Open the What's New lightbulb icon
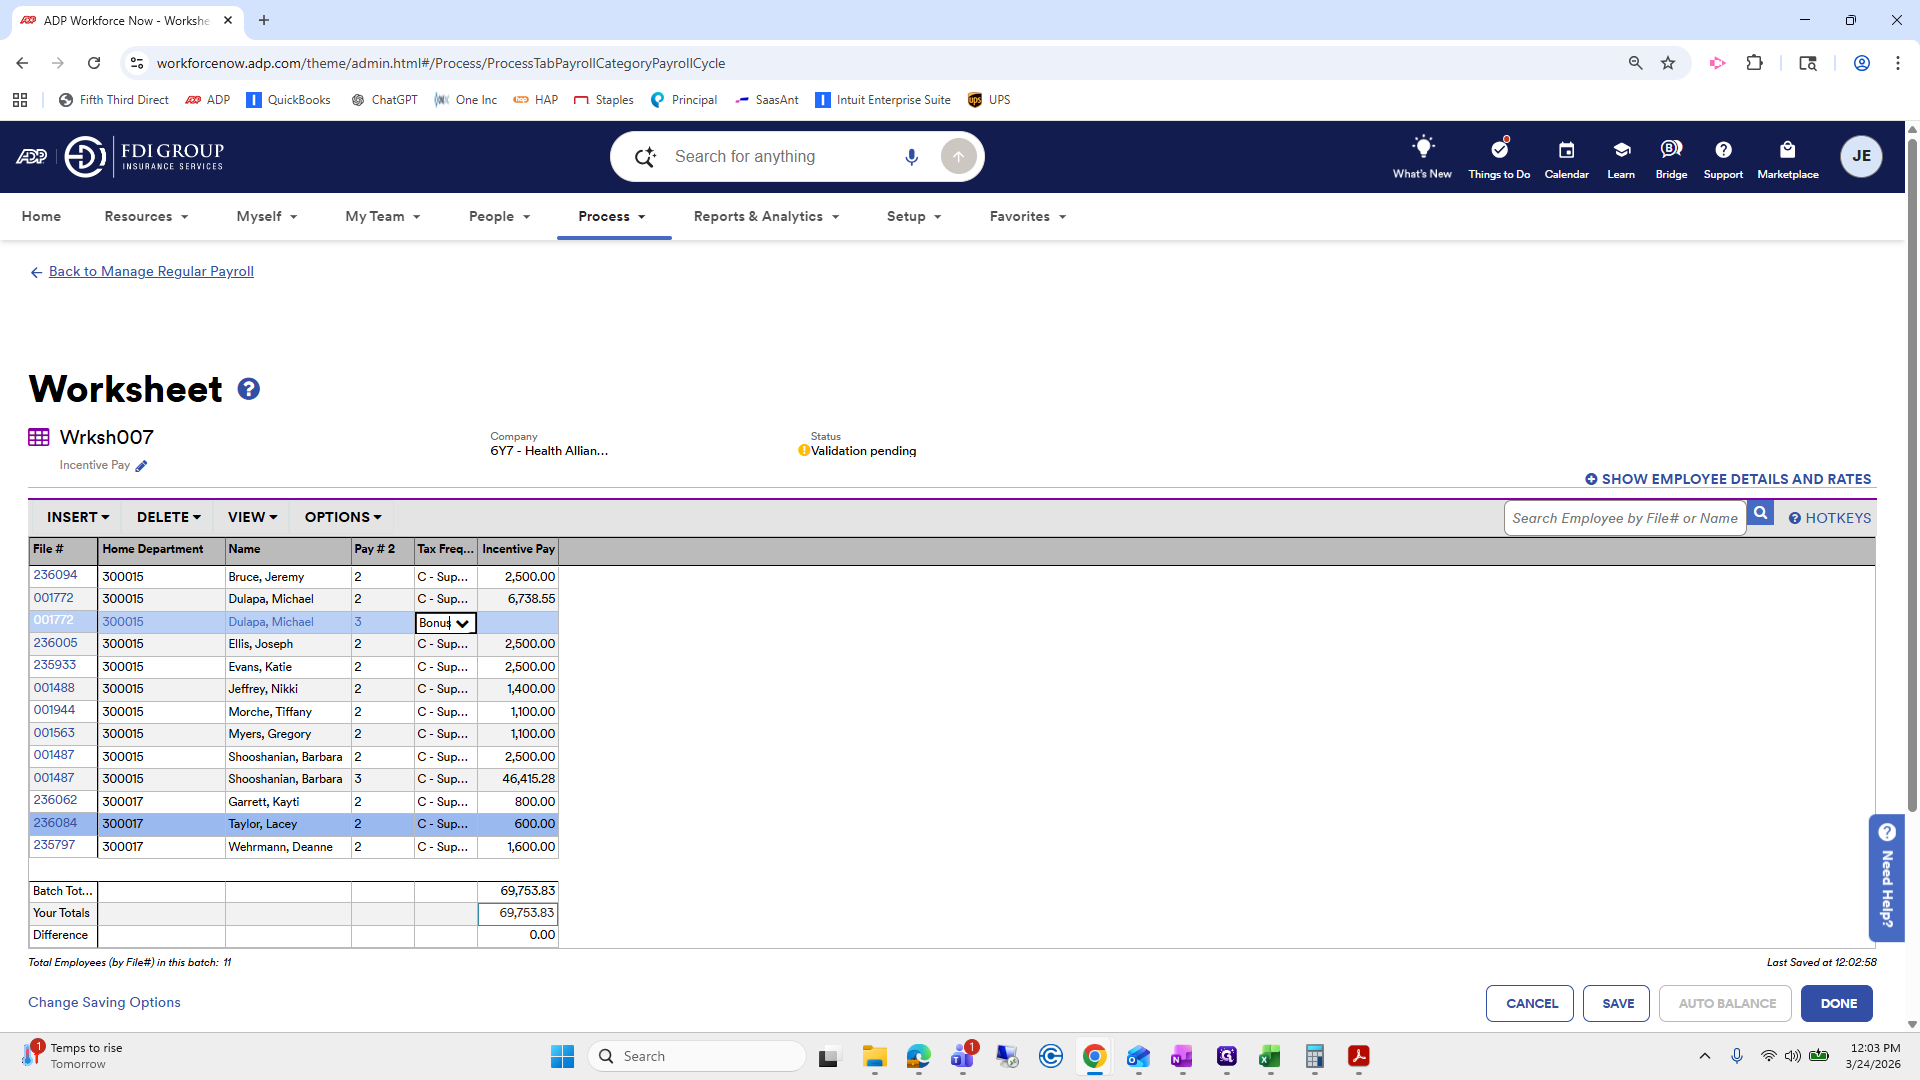Screen dimensions: 1920x1080 [1422, 148]
